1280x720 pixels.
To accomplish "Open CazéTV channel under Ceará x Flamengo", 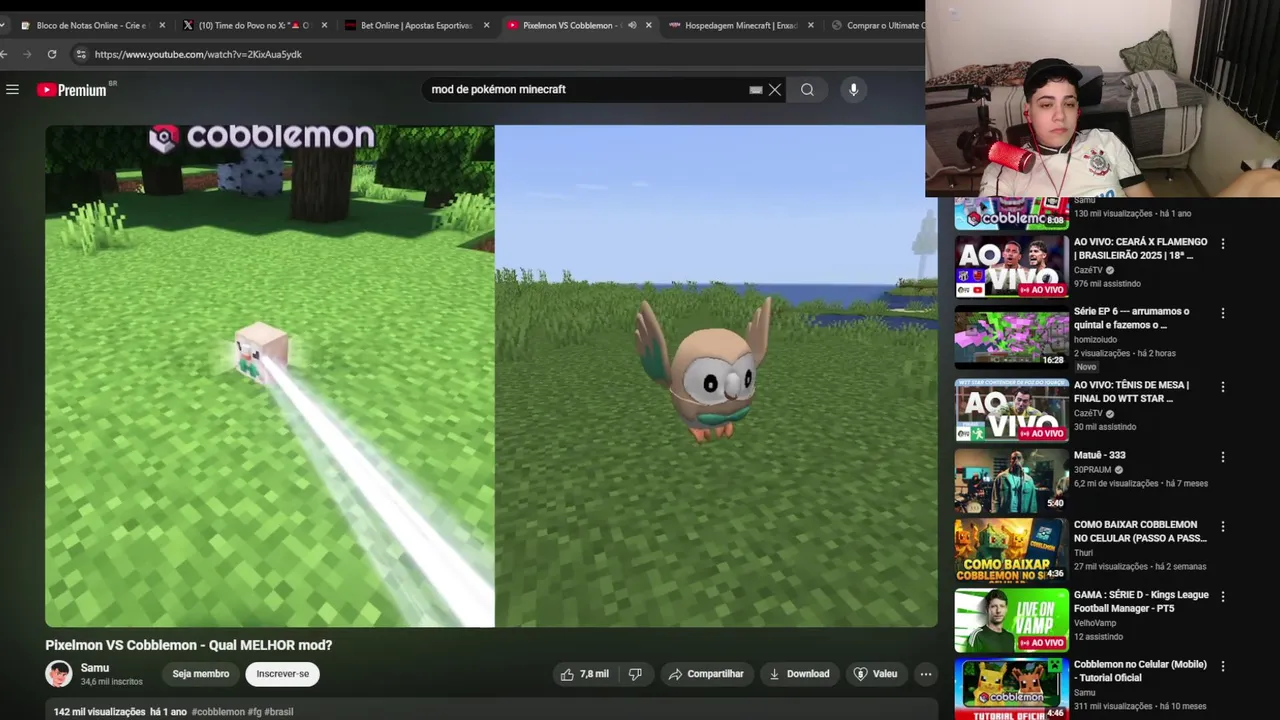I will coord(1088,270).
